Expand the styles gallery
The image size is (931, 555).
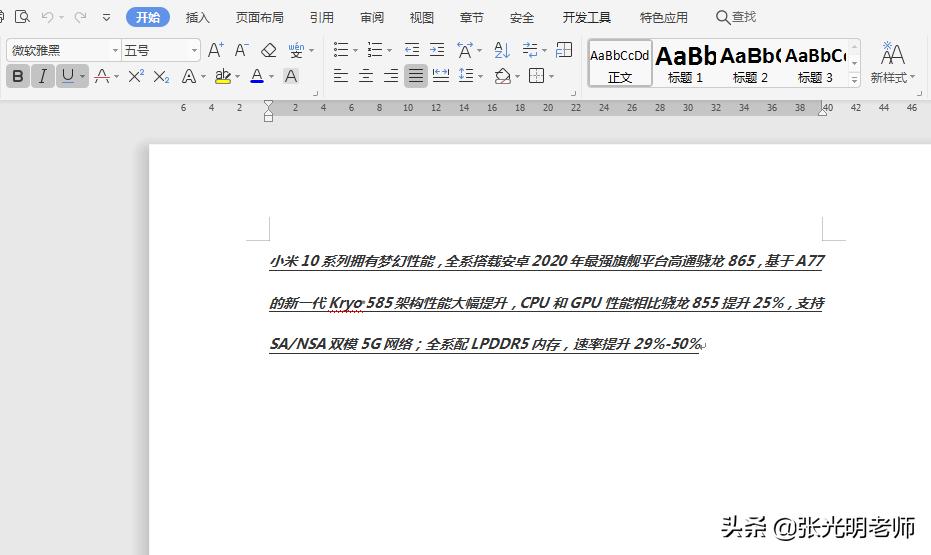tap(854, 79)
